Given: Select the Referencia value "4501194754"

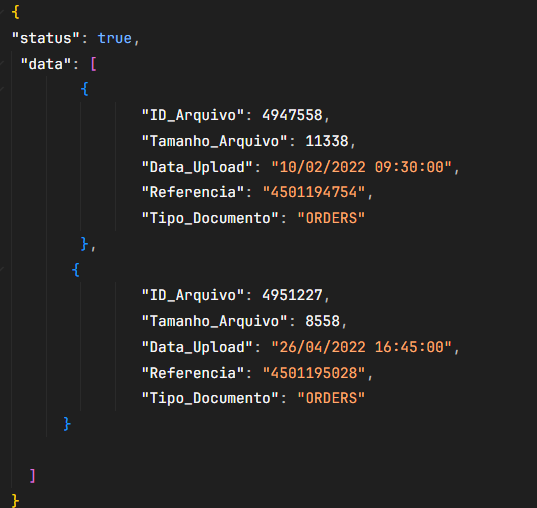Looking at the screenshot, I should (x=314, y=192).
